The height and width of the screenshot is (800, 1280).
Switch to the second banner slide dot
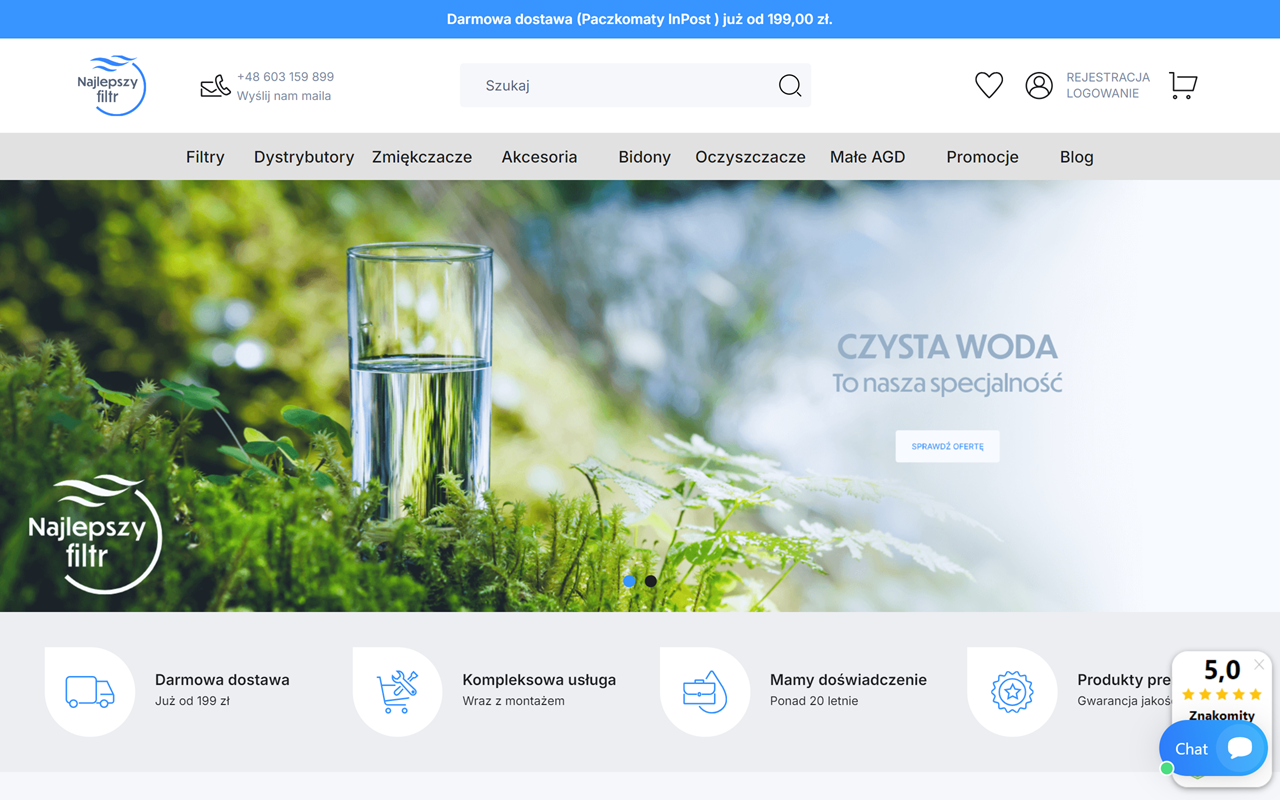(x=651, y=581)
